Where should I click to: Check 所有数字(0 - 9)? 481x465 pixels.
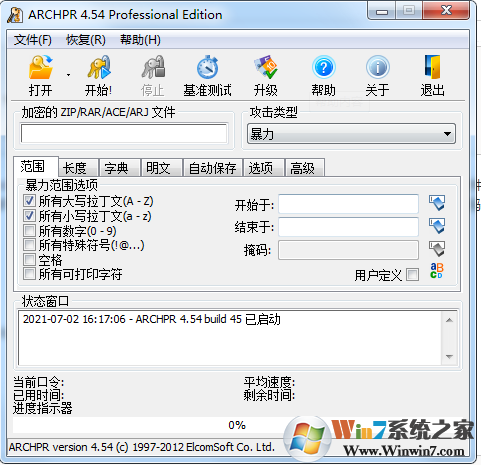coord(29,230)
